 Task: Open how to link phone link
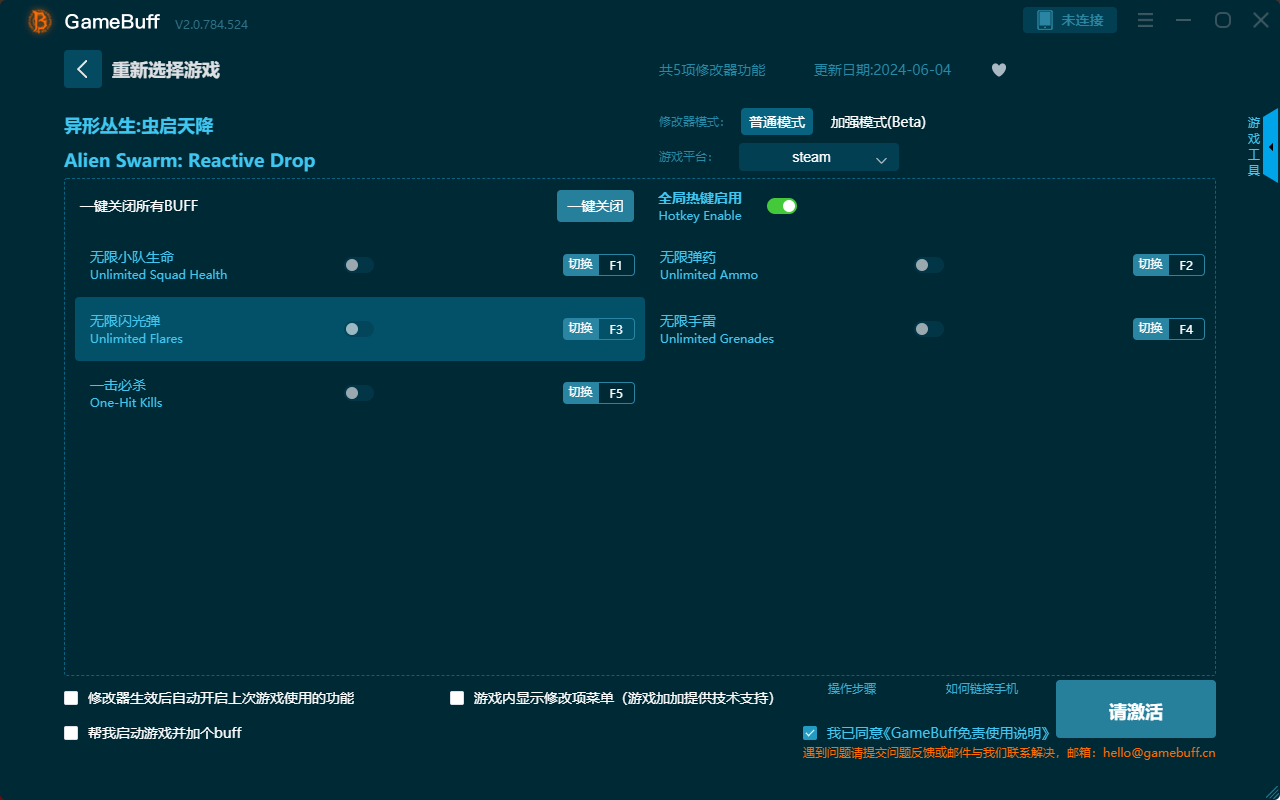[x=981, y=689]
